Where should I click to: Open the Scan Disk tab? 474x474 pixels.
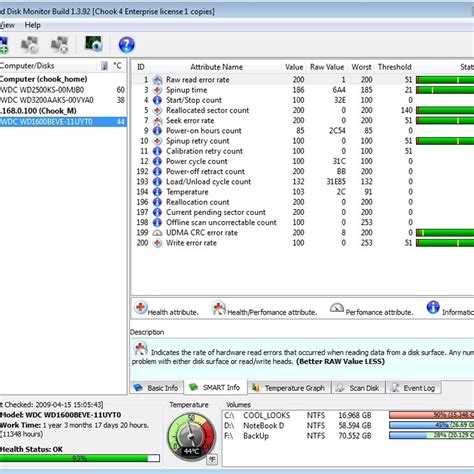tap(359, 388)
